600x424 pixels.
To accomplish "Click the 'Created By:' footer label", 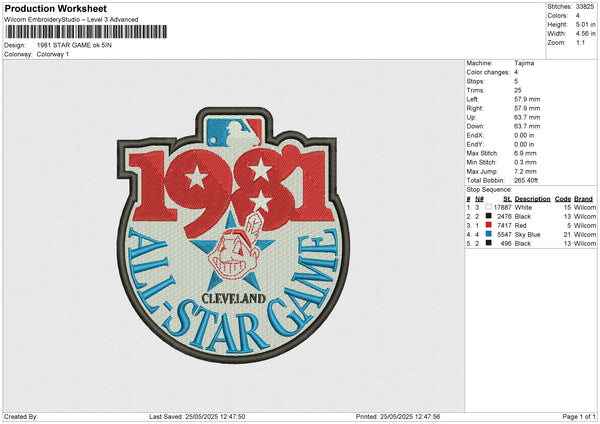I will point(21,416).
